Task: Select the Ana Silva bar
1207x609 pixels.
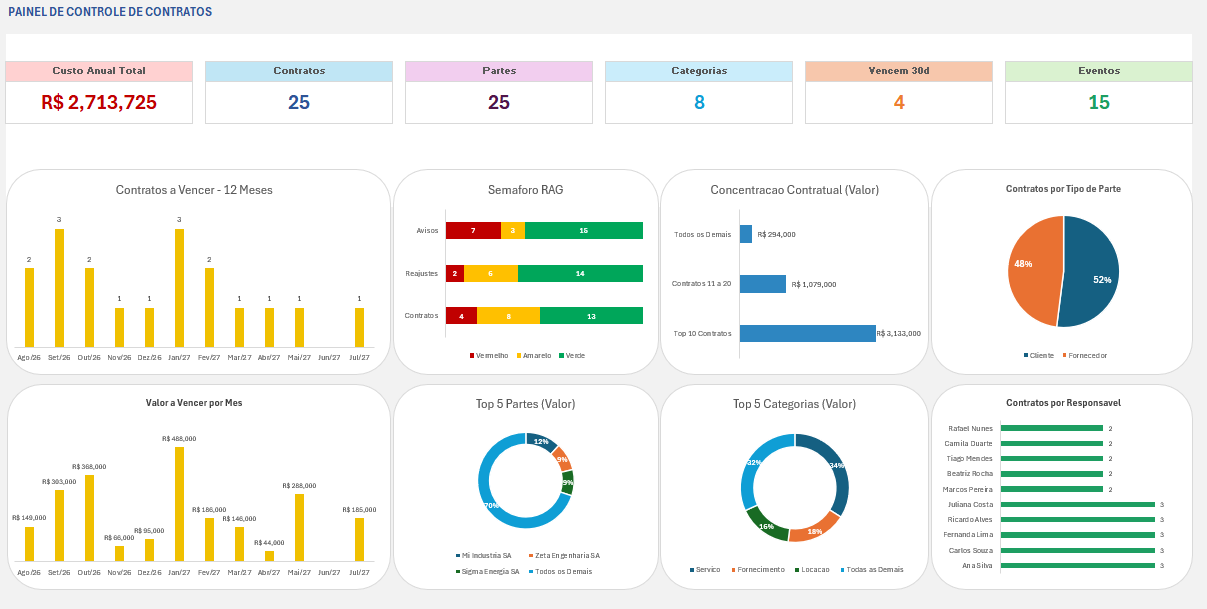Action: [1078, 566]
